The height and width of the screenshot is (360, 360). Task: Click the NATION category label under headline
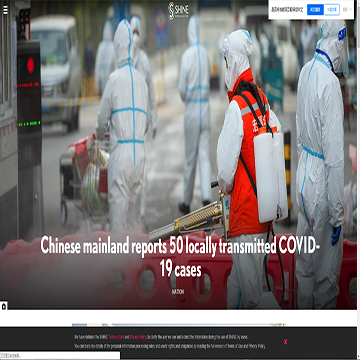click(x=178, y=291)
